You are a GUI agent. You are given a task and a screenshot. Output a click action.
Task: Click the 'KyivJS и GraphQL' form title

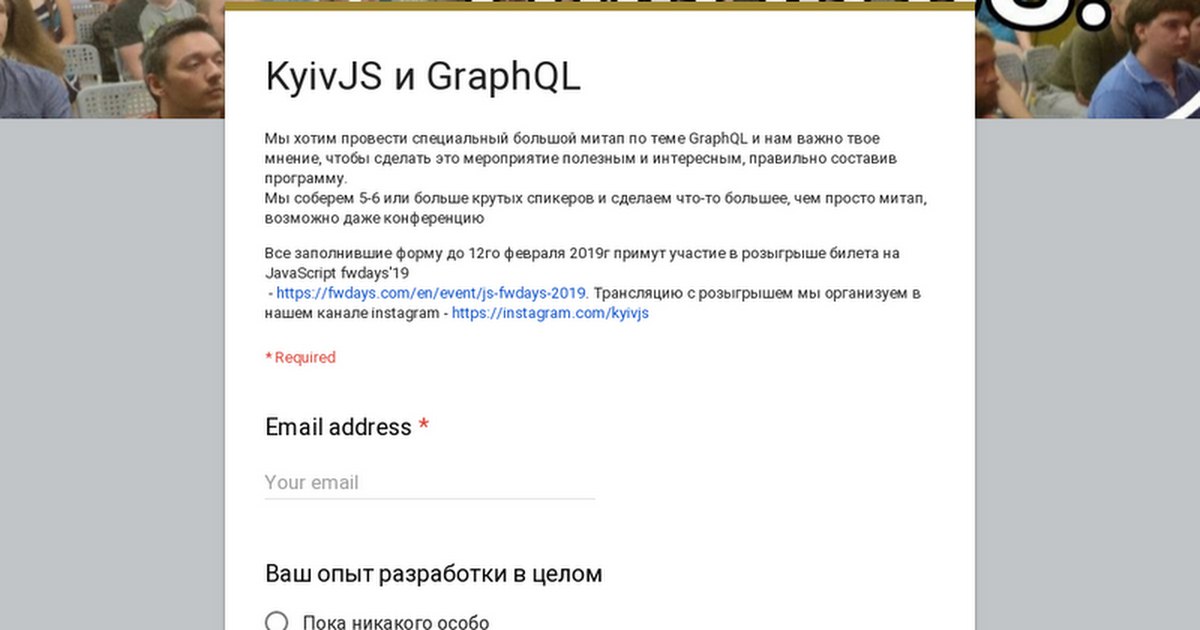[x=423, y=77]
